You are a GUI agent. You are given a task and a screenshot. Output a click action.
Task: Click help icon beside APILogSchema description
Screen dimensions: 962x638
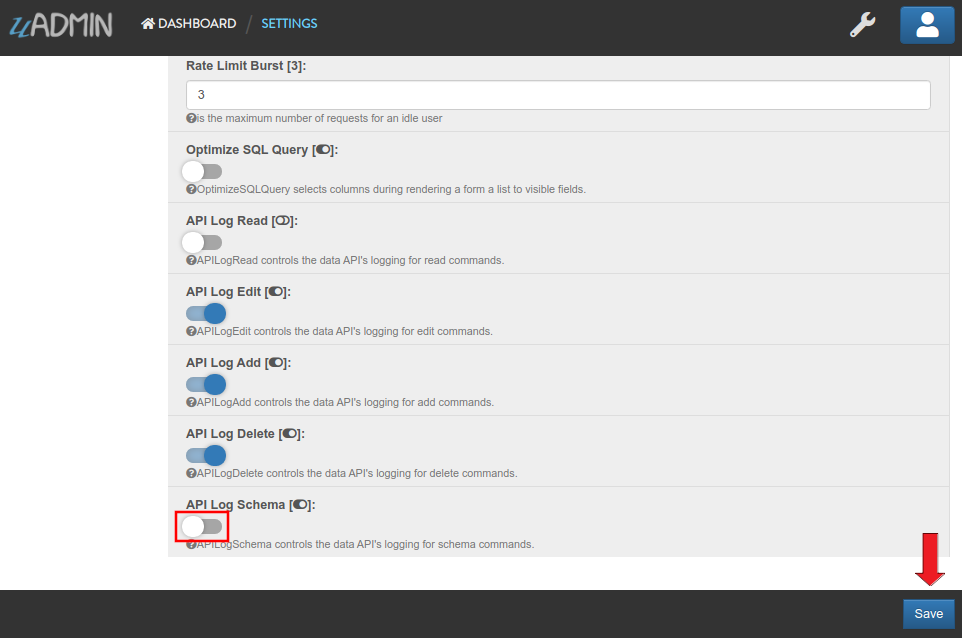pos(191,545)
